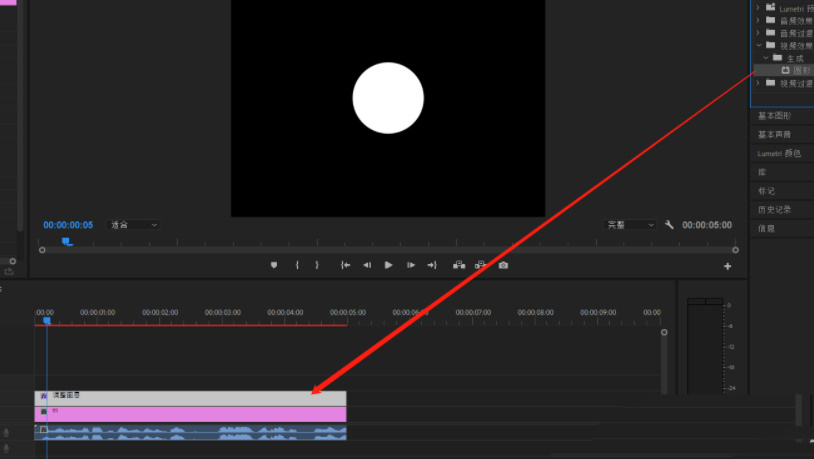The width and height of the screenshot is (814, 459).
Task: Open monitor settings with the wrench icon
Action: tap(669, 225)
